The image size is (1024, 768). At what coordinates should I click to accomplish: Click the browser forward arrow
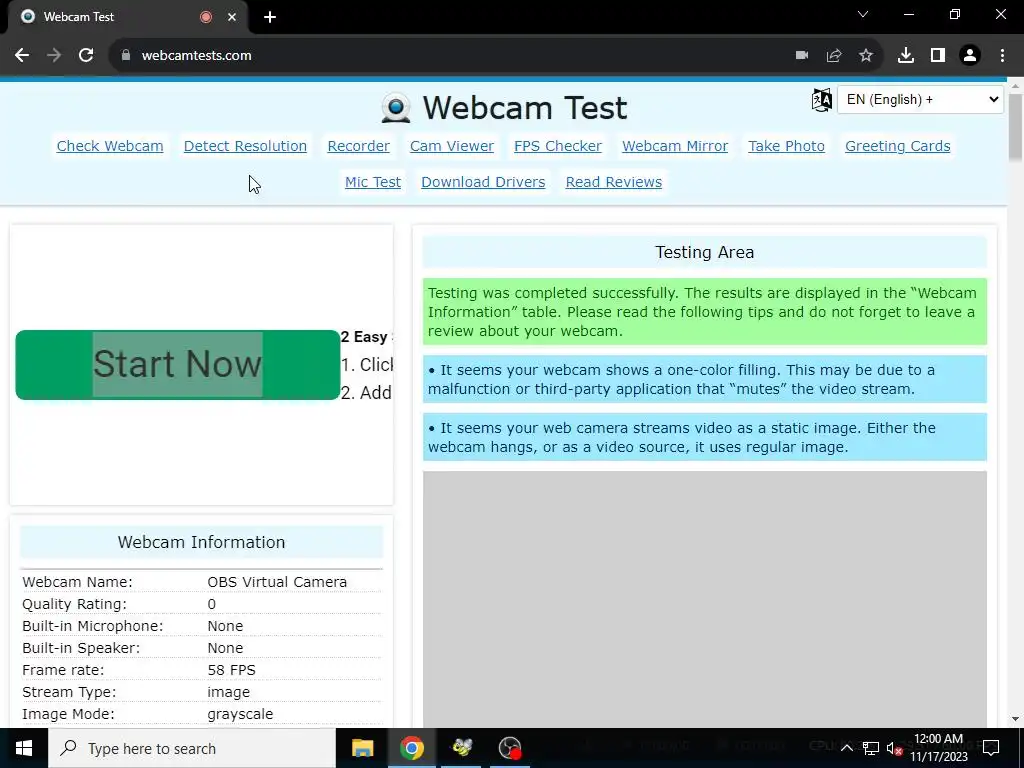click(x=54, y=56)
